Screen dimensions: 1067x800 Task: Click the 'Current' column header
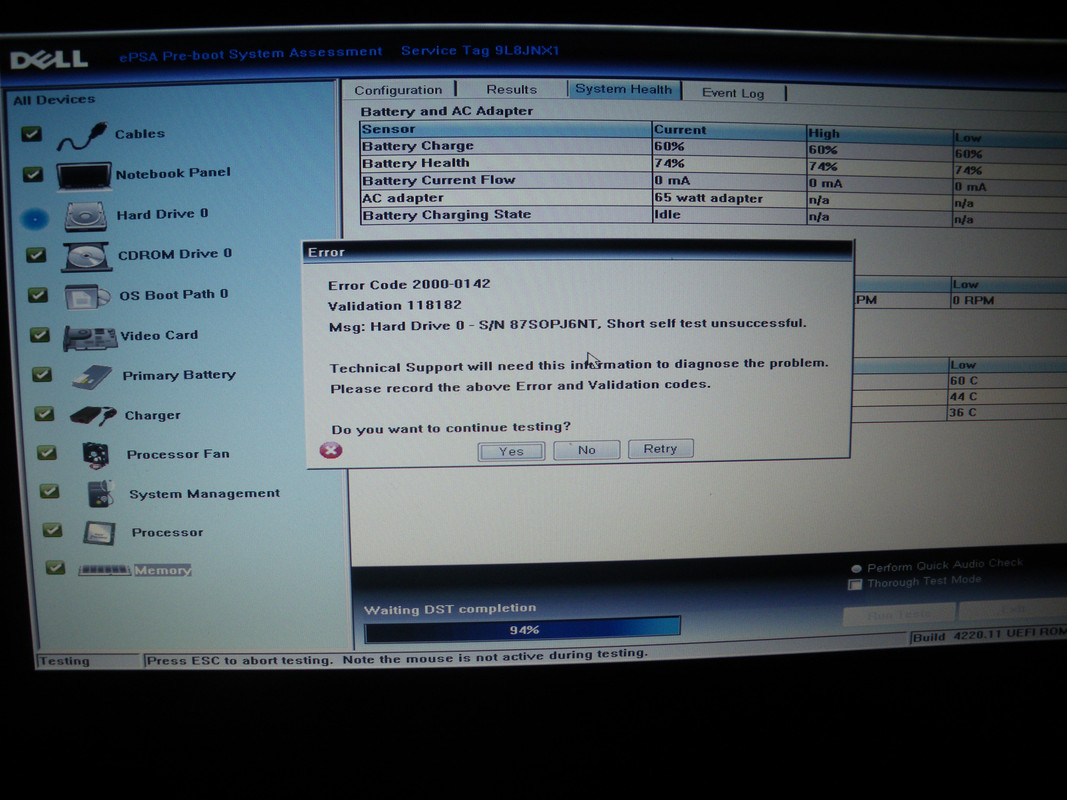coord(729,131)
